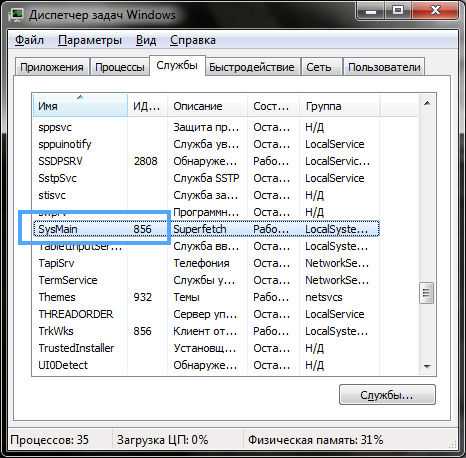Select the Themes service row

(206, 297)
